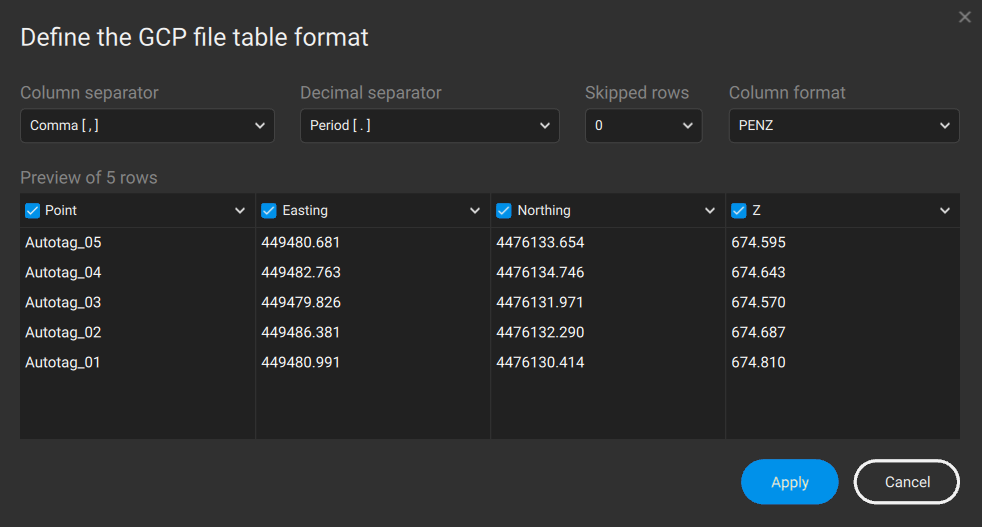
Task: Select the Autotag_05 preview row
Action: [63, 243]
